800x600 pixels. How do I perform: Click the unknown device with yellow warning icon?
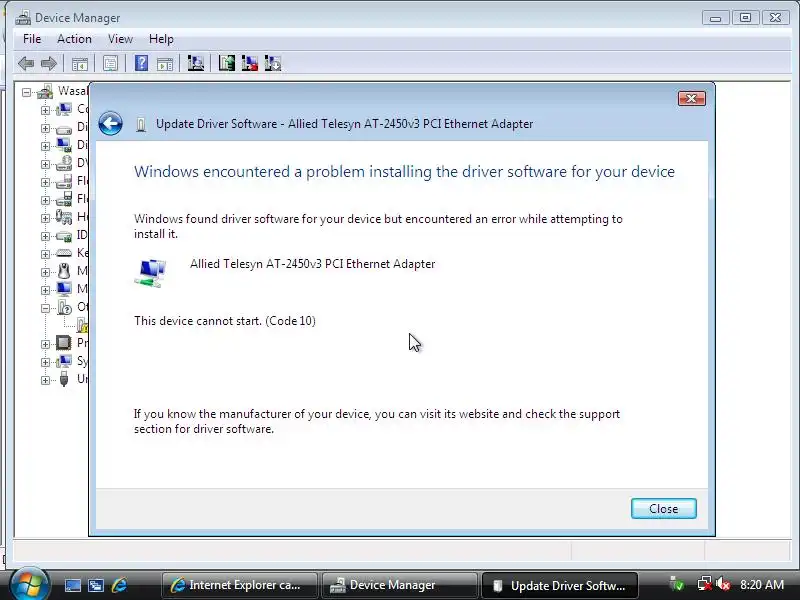pos(82,325)
